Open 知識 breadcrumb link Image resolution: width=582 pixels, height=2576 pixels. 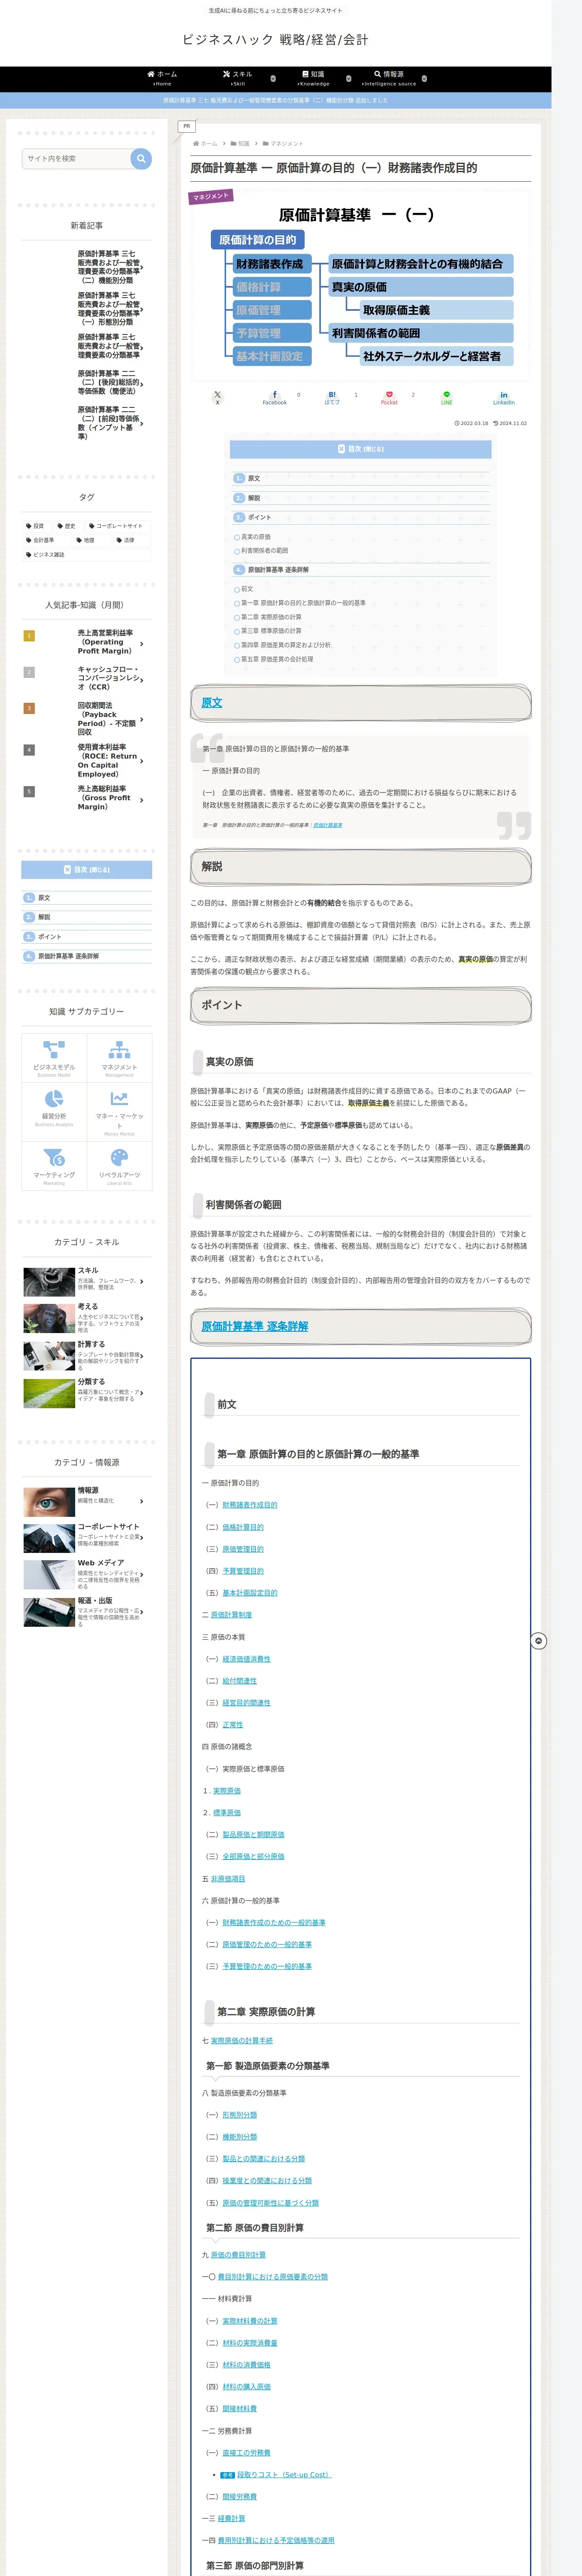240,144
